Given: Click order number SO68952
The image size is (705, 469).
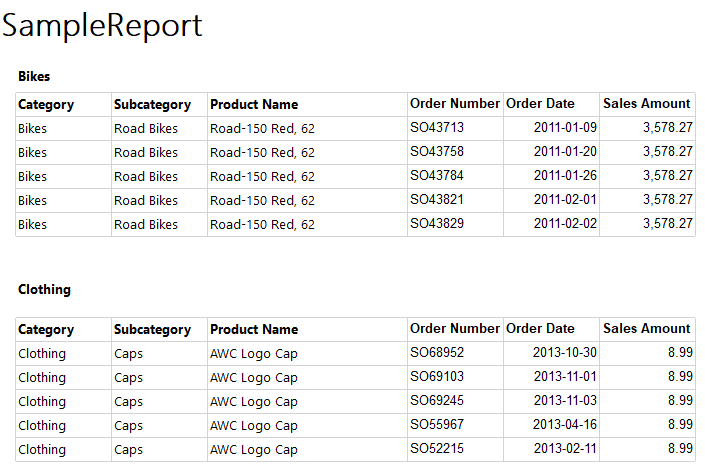Looking at the screenshot, I should 437,353.
